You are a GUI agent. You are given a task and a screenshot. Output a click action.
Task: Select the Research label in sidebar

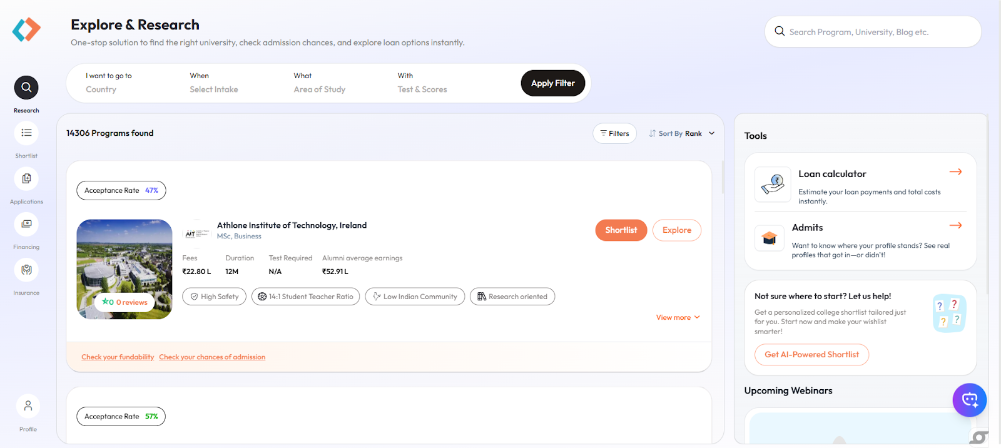[26, 110]
